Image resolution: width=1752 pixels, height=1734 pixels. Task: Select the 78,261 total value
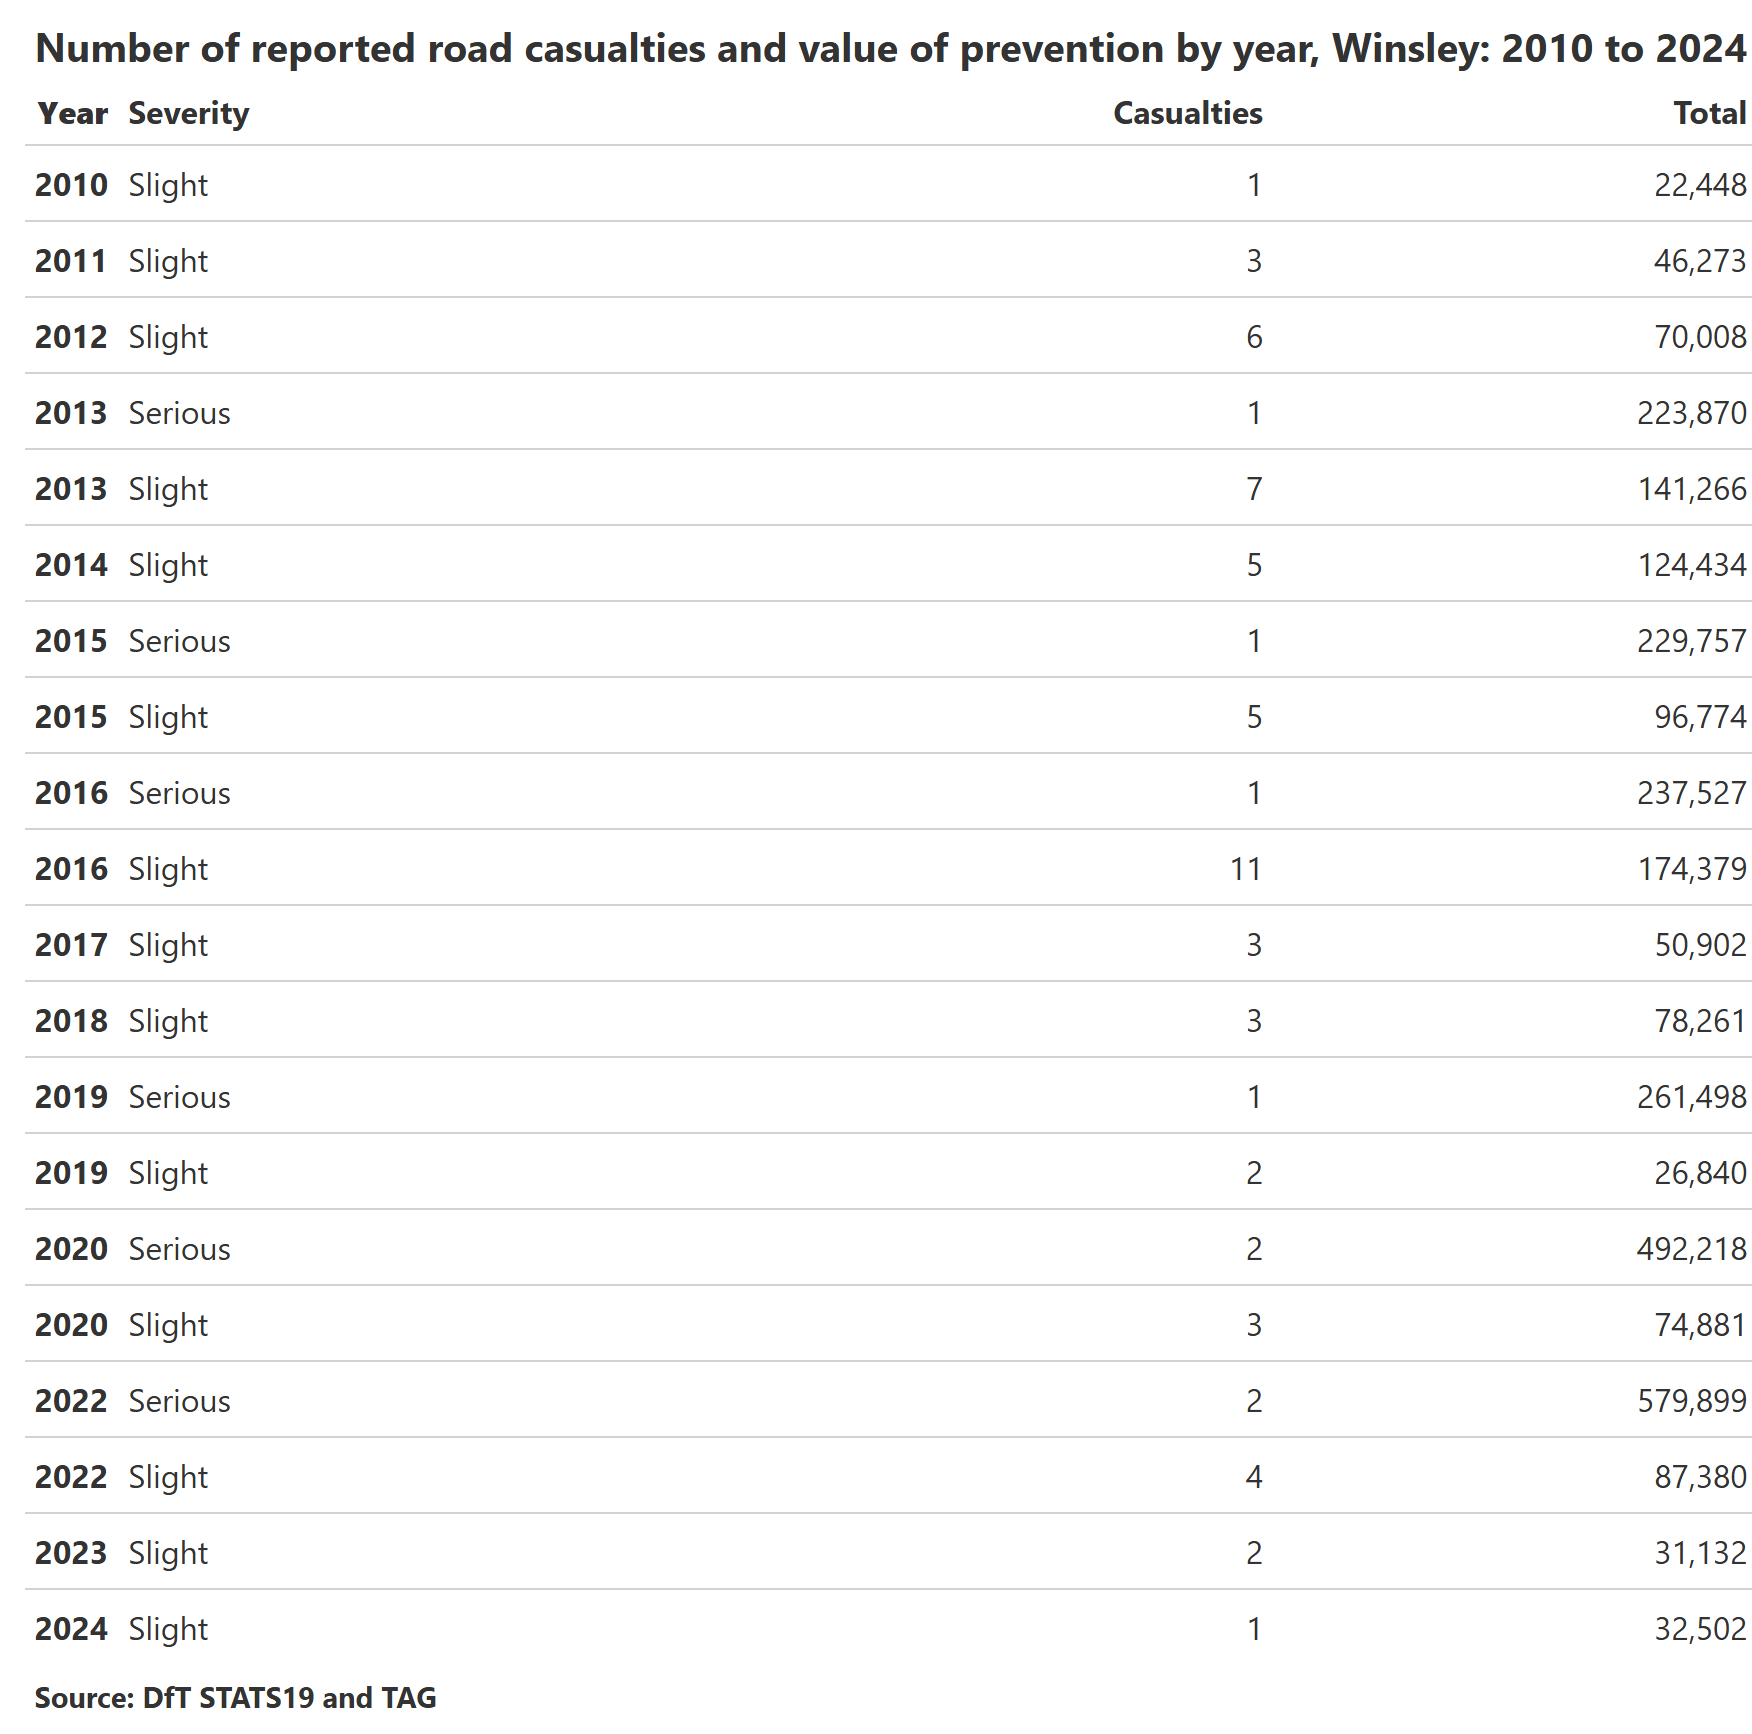(1700, 1021)
